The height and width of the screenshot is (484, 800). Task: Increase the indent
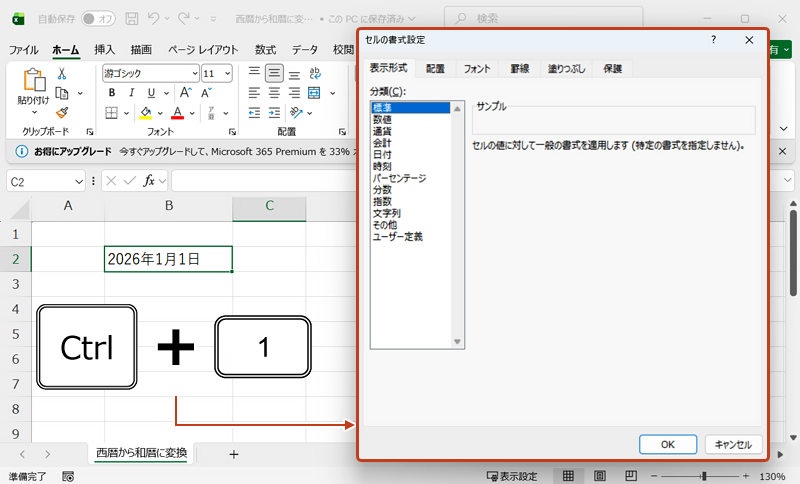tap(274, 113)
